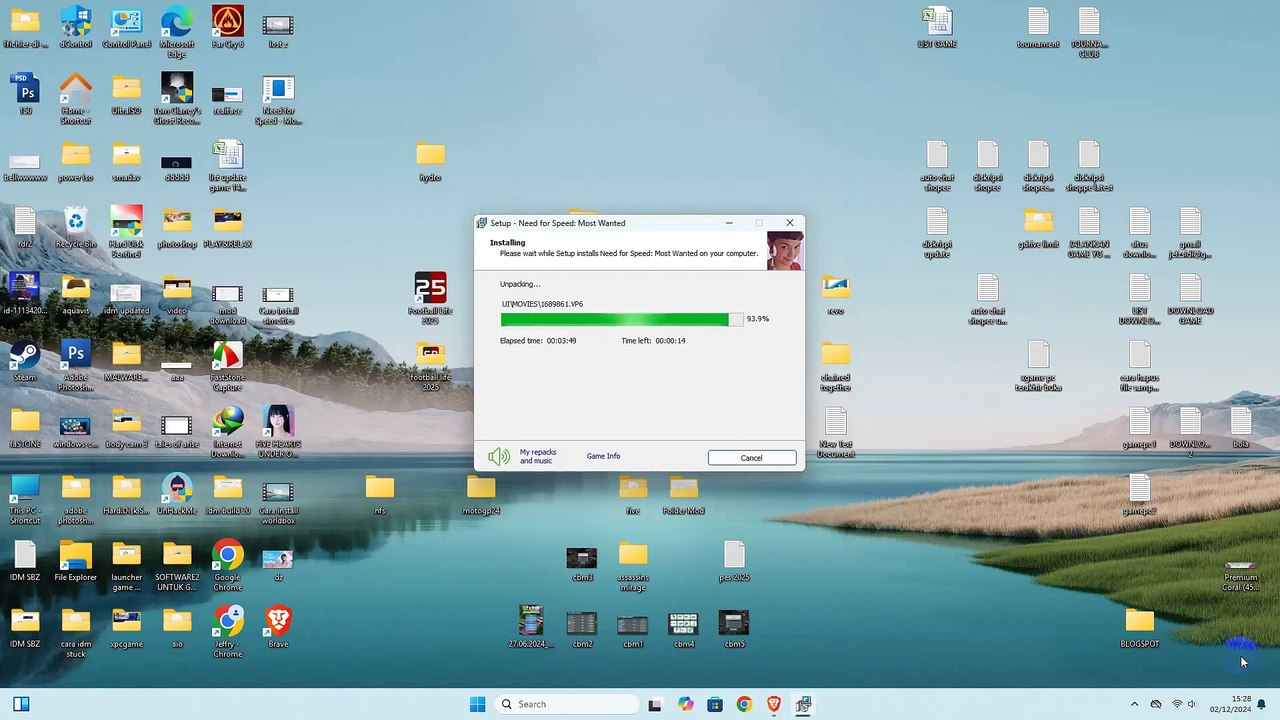Open This PC shortcut on desktop
This screenshot has width=1280, height=720.
point(25,499)
